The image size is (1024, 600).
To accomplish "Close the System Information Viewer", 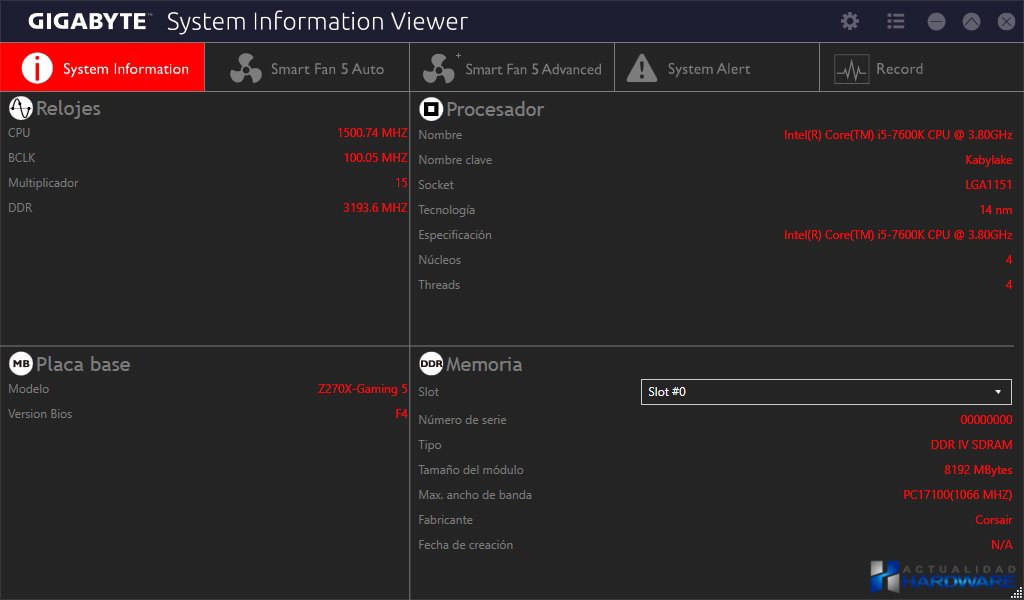I will [1006, 21].
